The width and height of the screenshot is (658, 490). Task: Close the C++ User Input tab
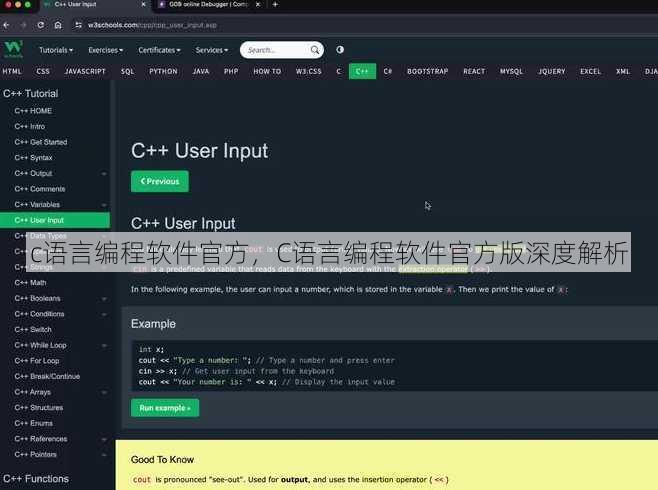[x=144, y=4]
